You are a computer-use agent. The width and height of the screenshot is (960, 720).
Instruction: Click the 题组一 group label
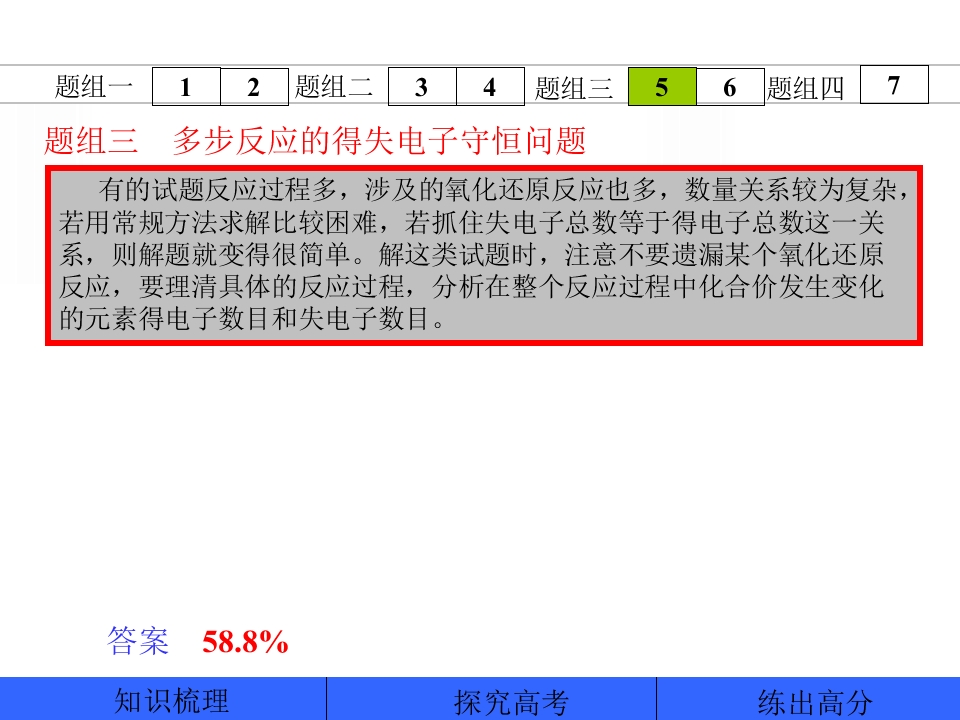click(x=94, y=88)
